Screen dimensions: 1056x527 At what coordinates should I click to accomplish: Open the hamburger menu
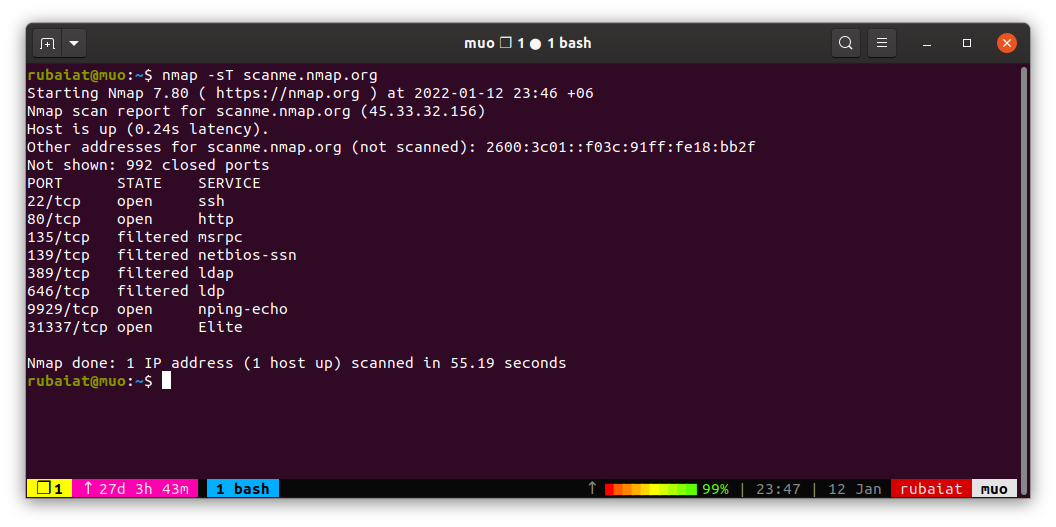pyautogui.click(x=881, y=44)
